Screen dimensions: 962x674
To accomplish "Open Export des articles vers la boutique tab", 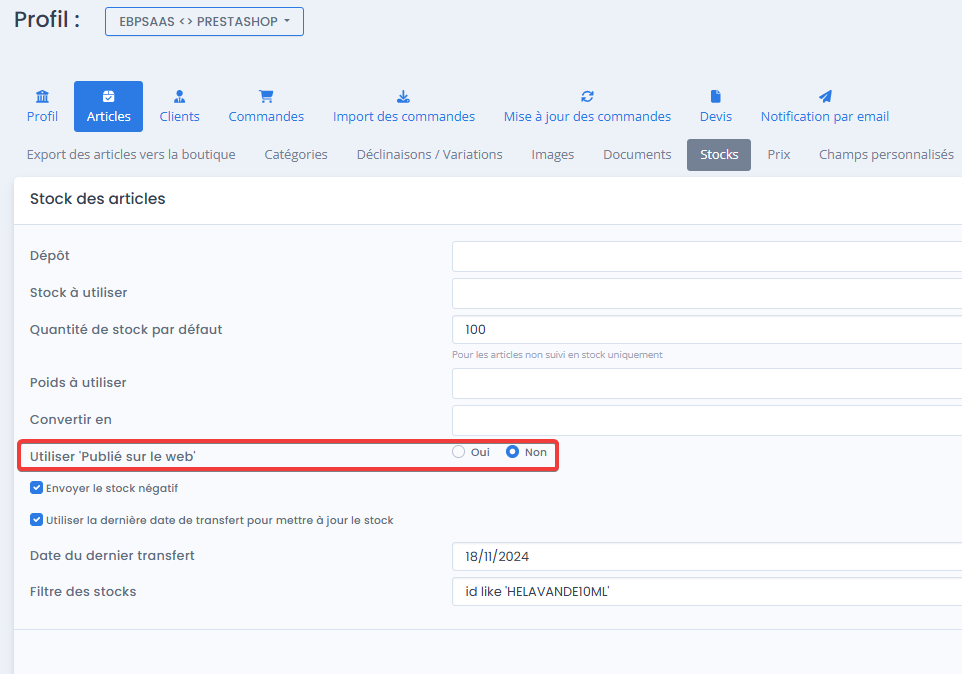I will [131, 155].
